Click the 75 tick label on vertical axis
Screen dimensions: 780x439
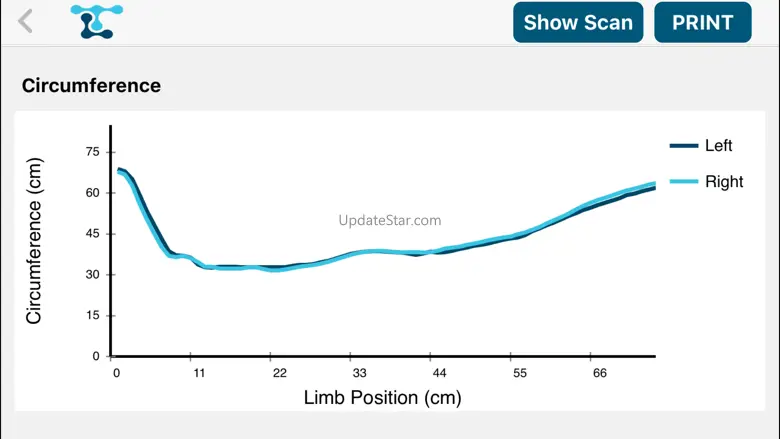point(93,152)
